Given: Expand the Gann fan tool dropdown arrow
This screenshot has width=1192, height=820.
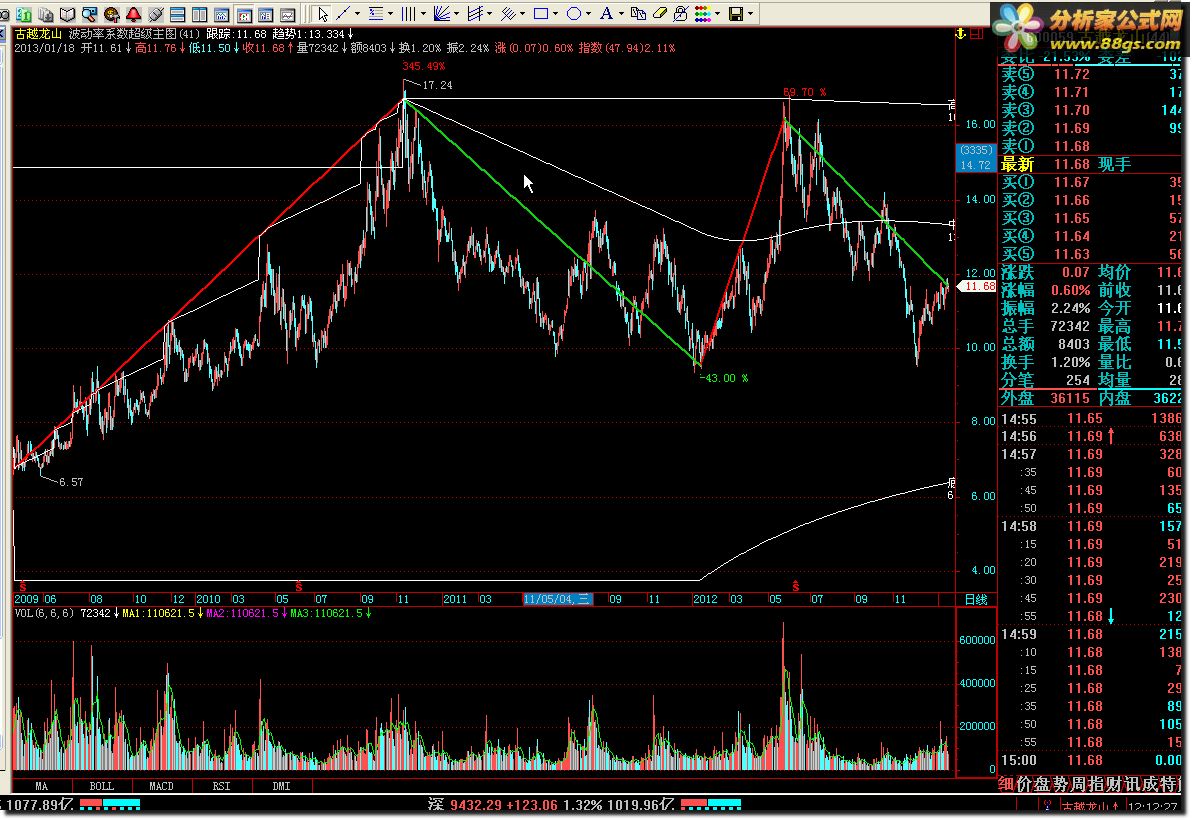Looking at the screenshot, I should pyautogui.click(x=457, y=14).
